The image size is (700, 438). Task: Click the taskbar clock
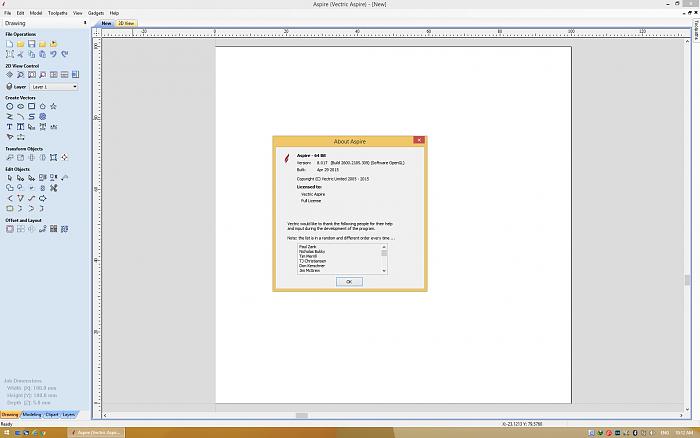pos(684,433)
